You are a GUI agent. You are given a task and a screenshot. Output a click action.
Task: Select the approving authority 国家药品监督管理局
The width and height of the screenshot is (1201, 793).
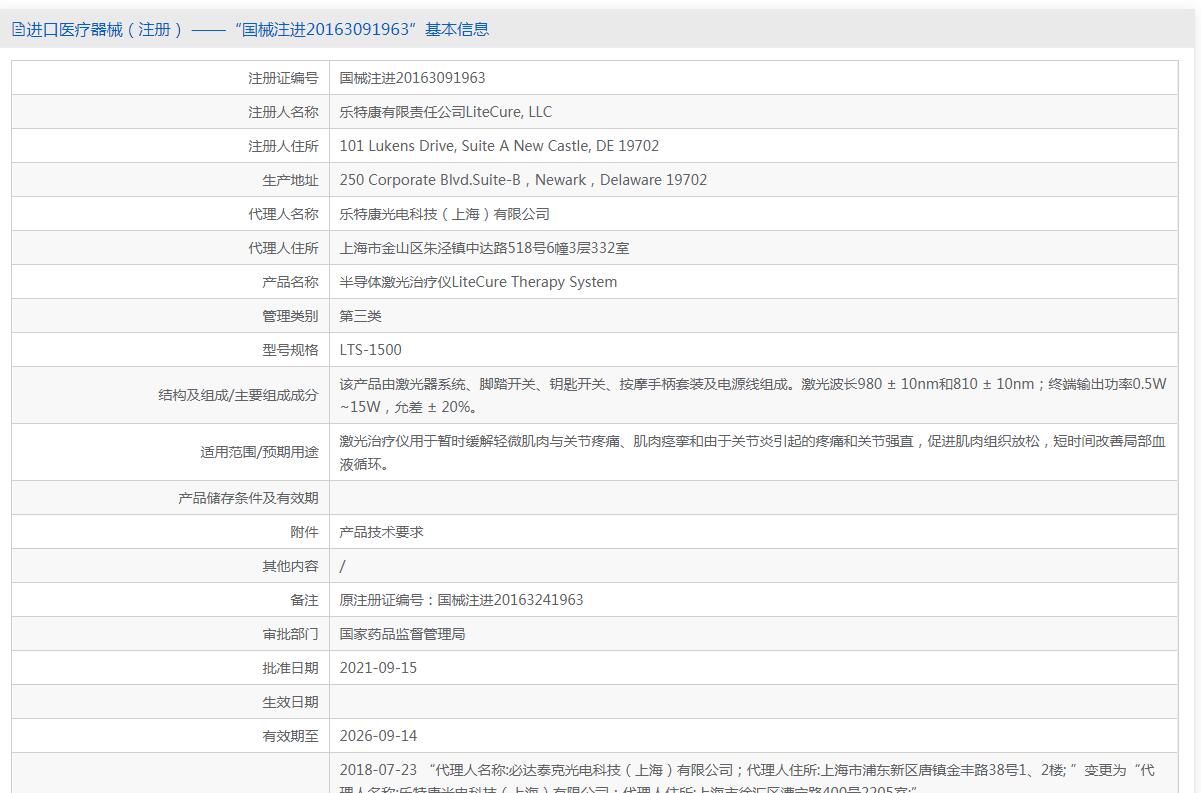pyautogui.click(x=403, y=634)
